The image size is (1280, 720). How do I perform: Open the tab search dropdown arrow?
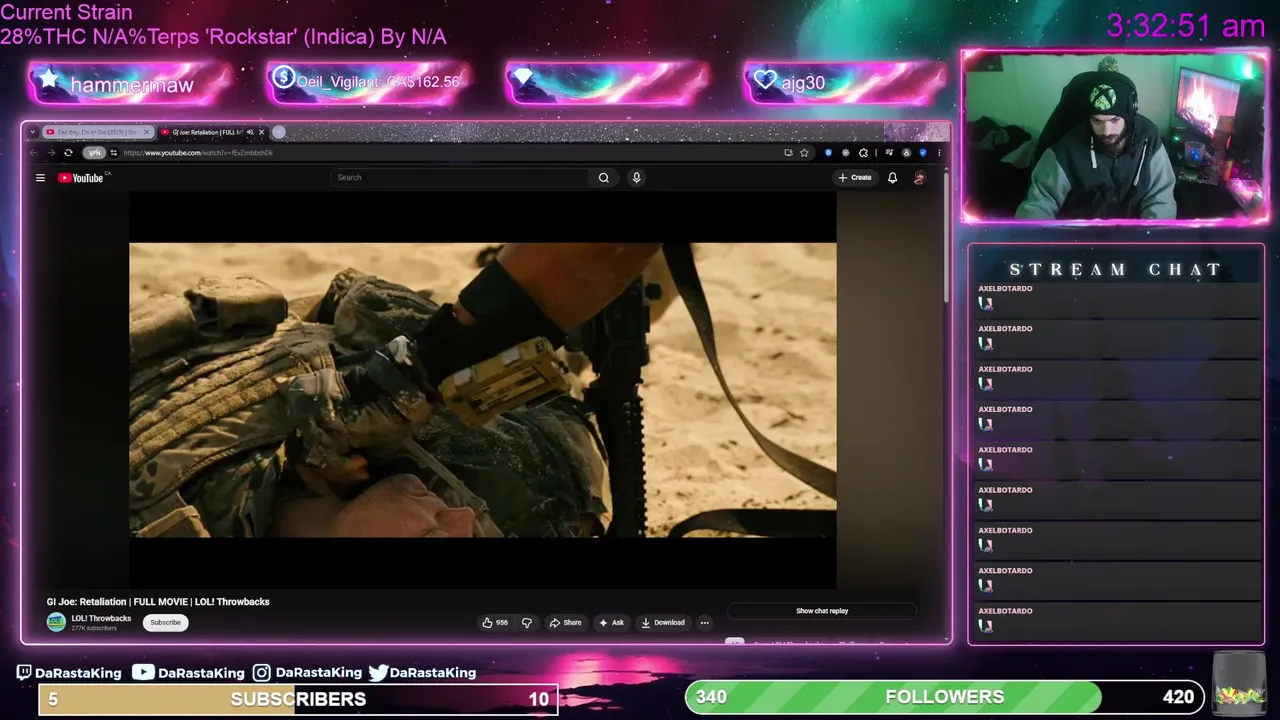pos(33,132)
